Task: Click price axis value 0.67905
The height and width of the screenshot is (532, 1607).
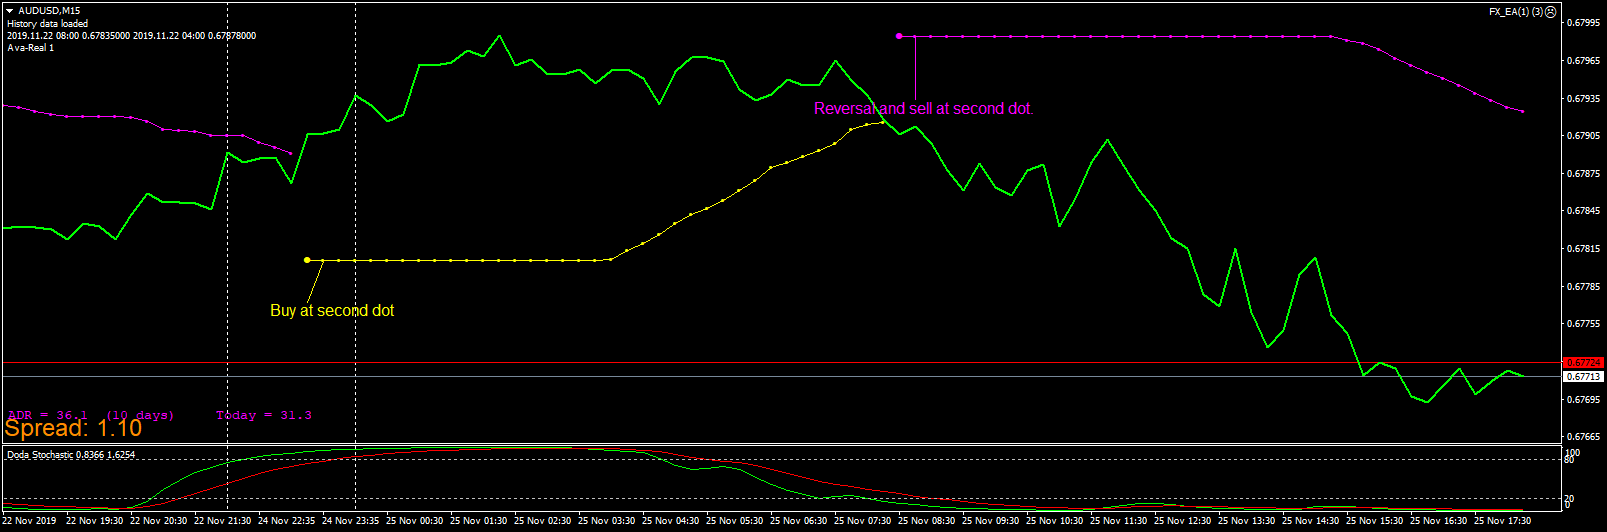Action: tap(1583, 136)
